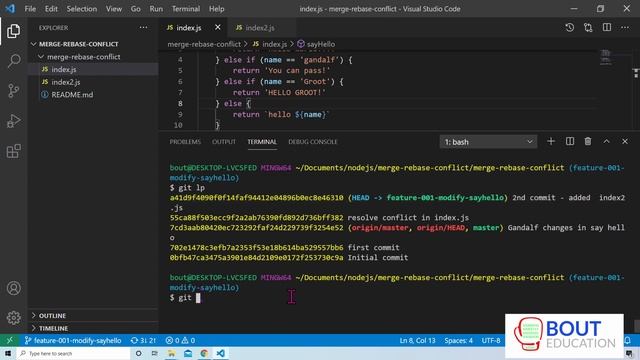Click sayHello symbol in the breadcrumb

click(316, 44)
